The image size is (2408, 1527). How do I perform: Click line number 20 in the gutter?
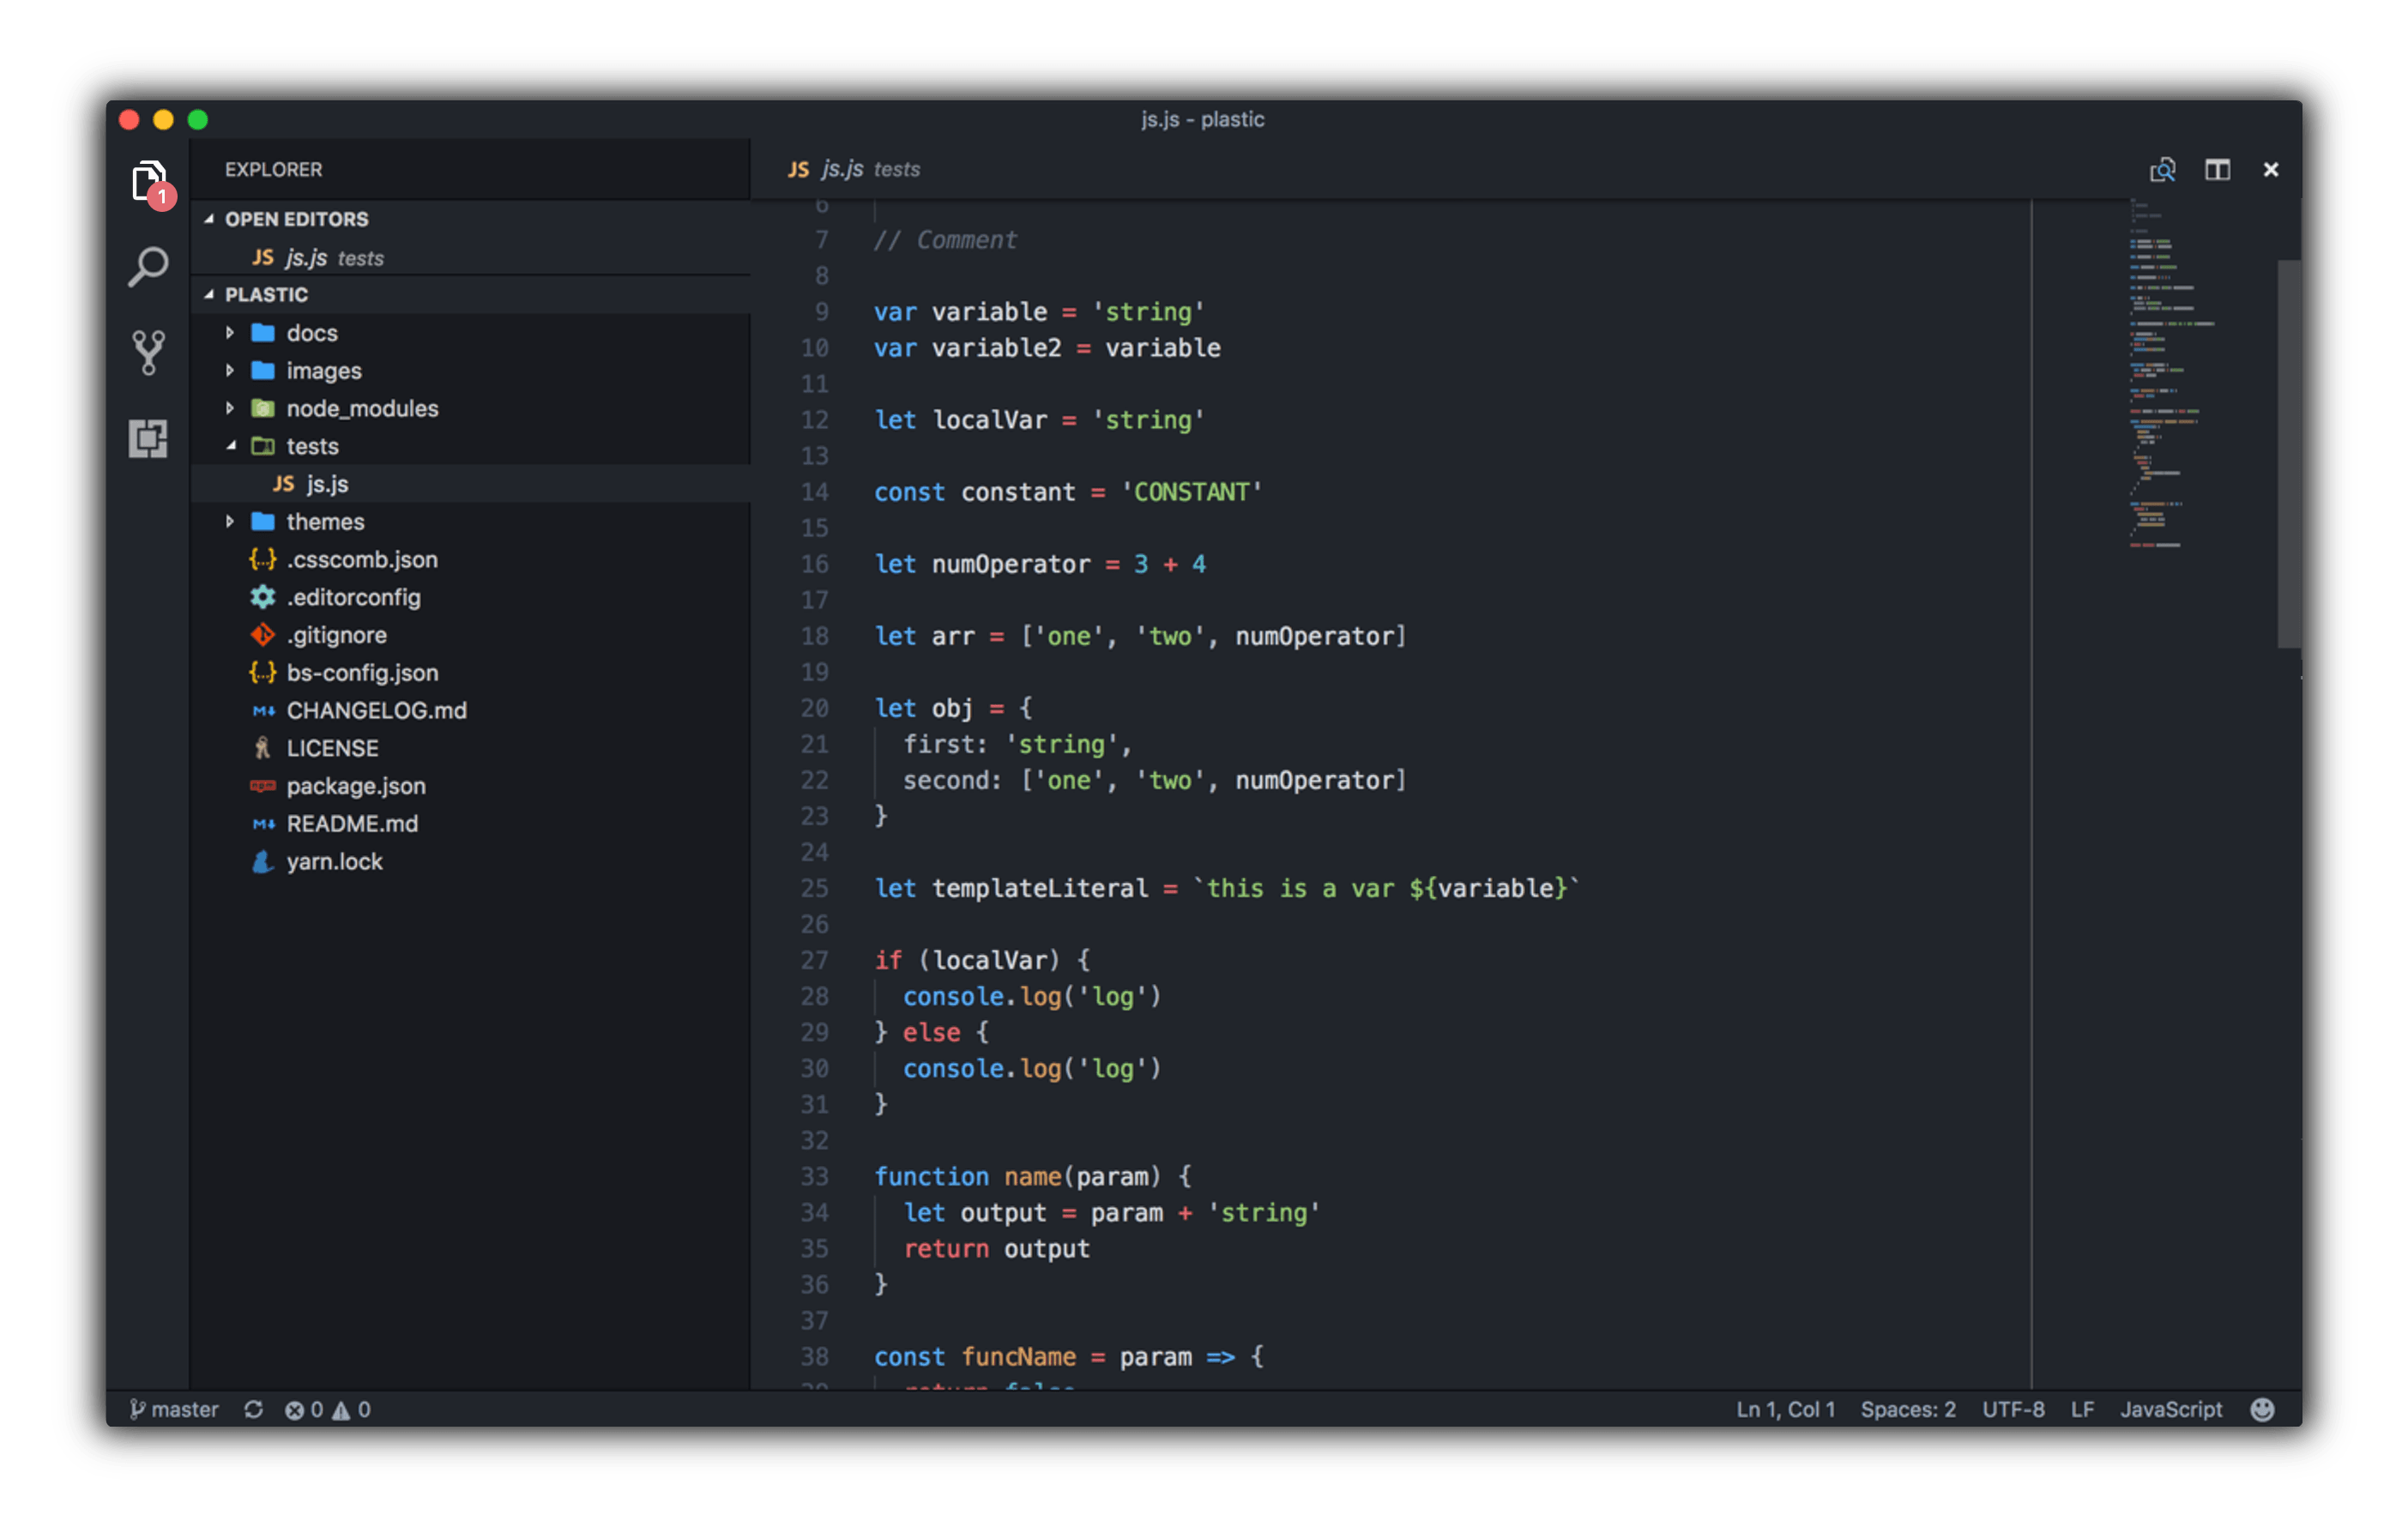(x=814, y=708)
